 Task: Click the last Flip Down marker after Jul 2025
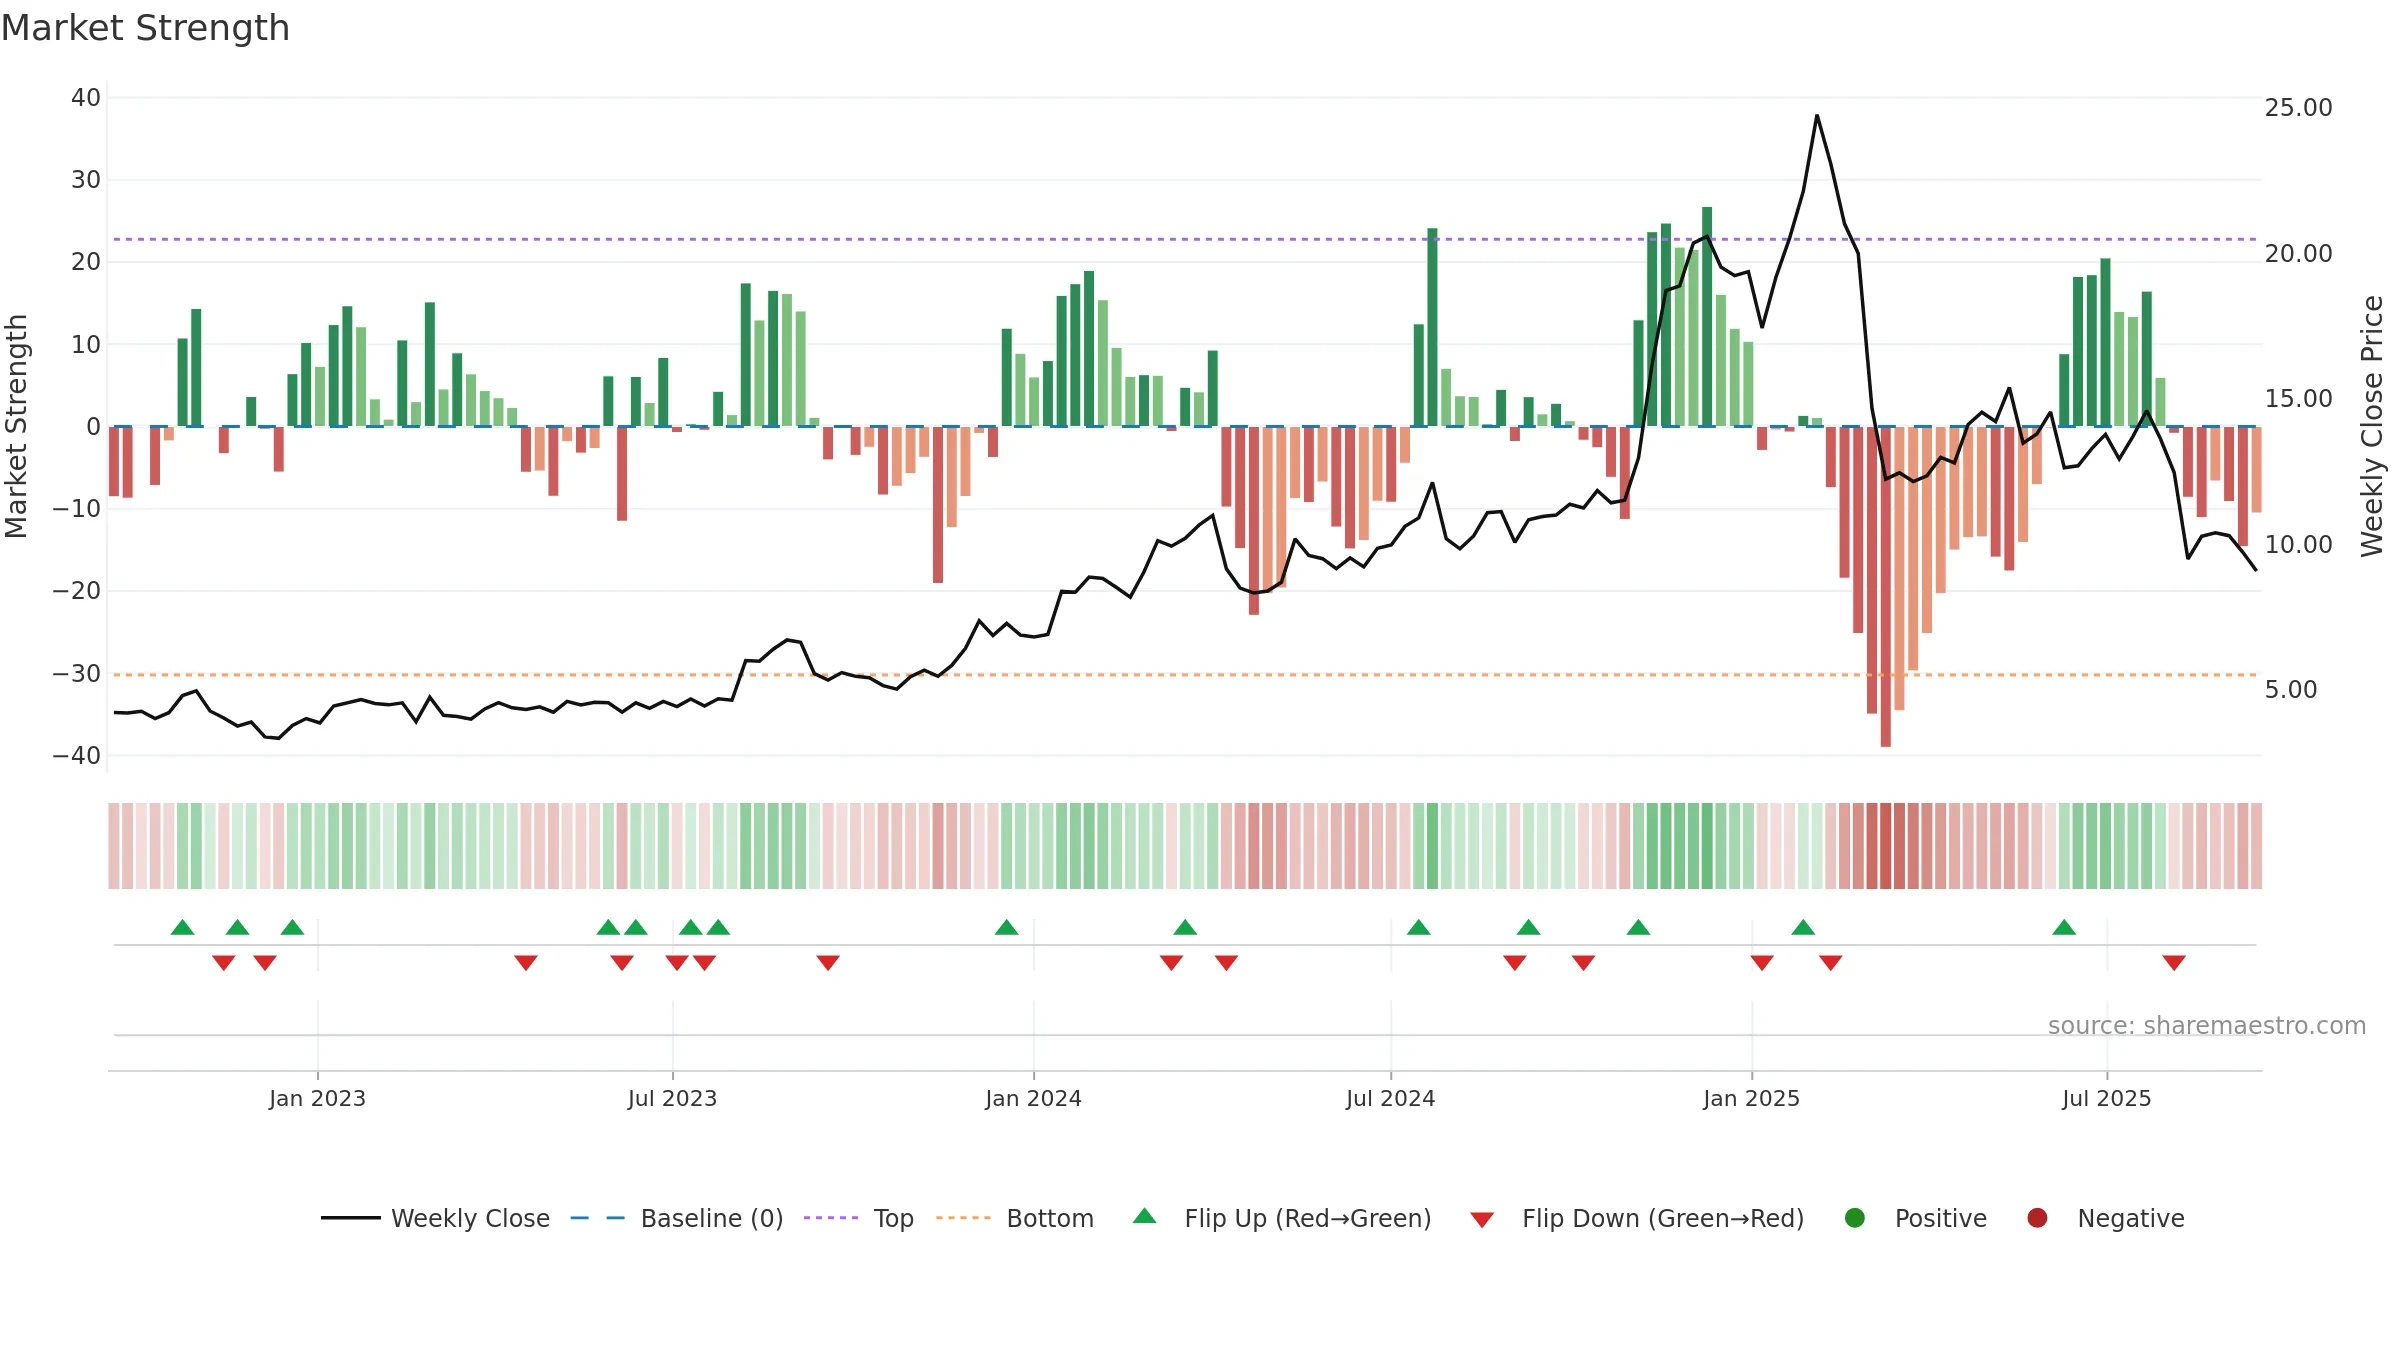point(2174,963)
